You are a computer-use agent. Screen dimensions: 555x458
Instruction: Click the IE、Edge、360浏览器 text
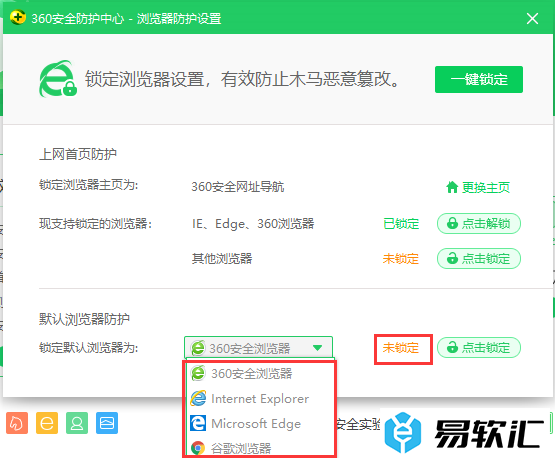253,224
